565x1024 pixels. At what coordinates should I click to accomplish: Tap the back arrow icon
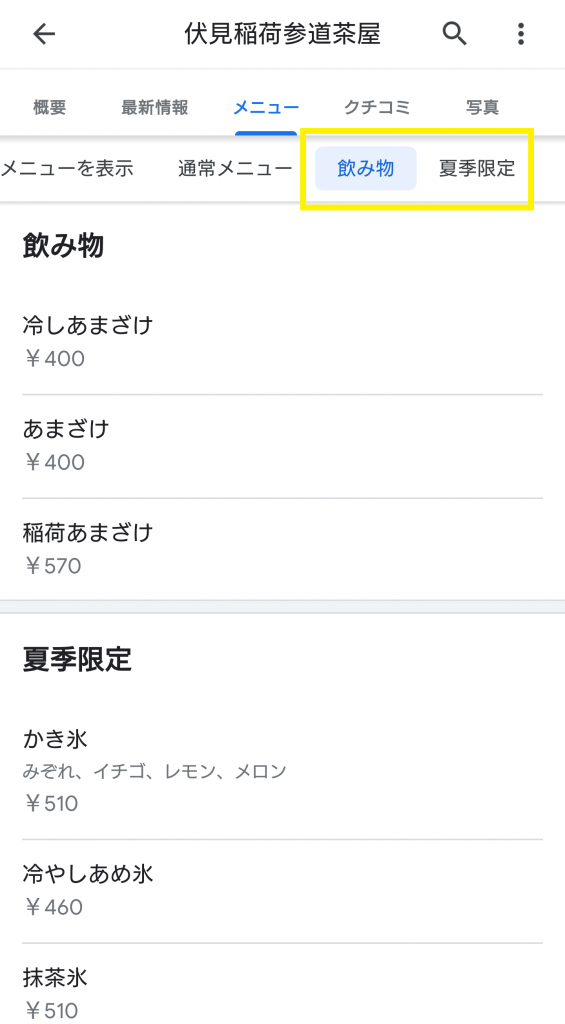(44, 34)
